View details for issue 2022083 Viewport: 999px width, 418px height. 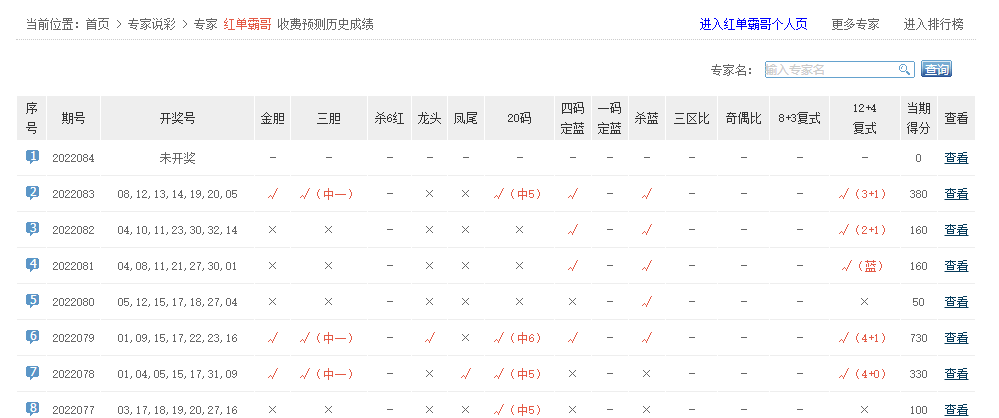pyautogui.click(x=956, y=194)
